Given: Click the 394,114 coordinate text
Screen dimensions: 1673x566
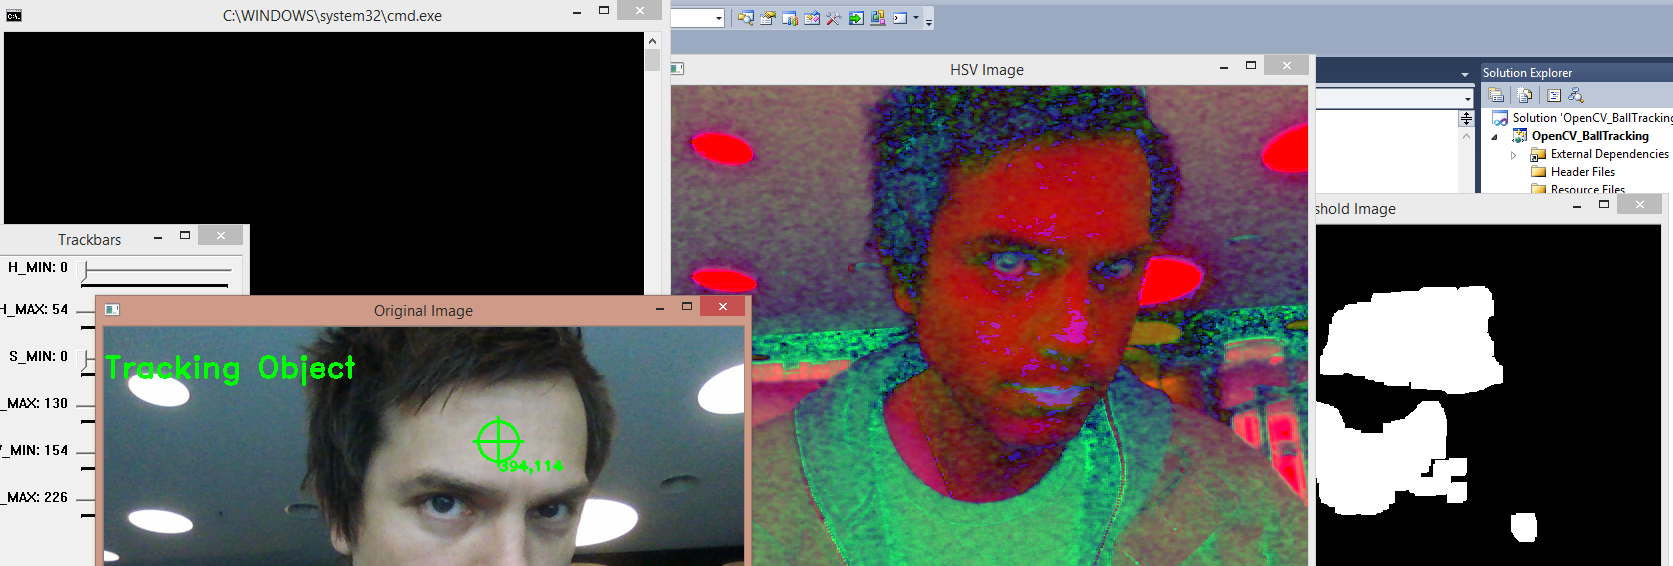Looking at the screenshot, I should (531, 466).
